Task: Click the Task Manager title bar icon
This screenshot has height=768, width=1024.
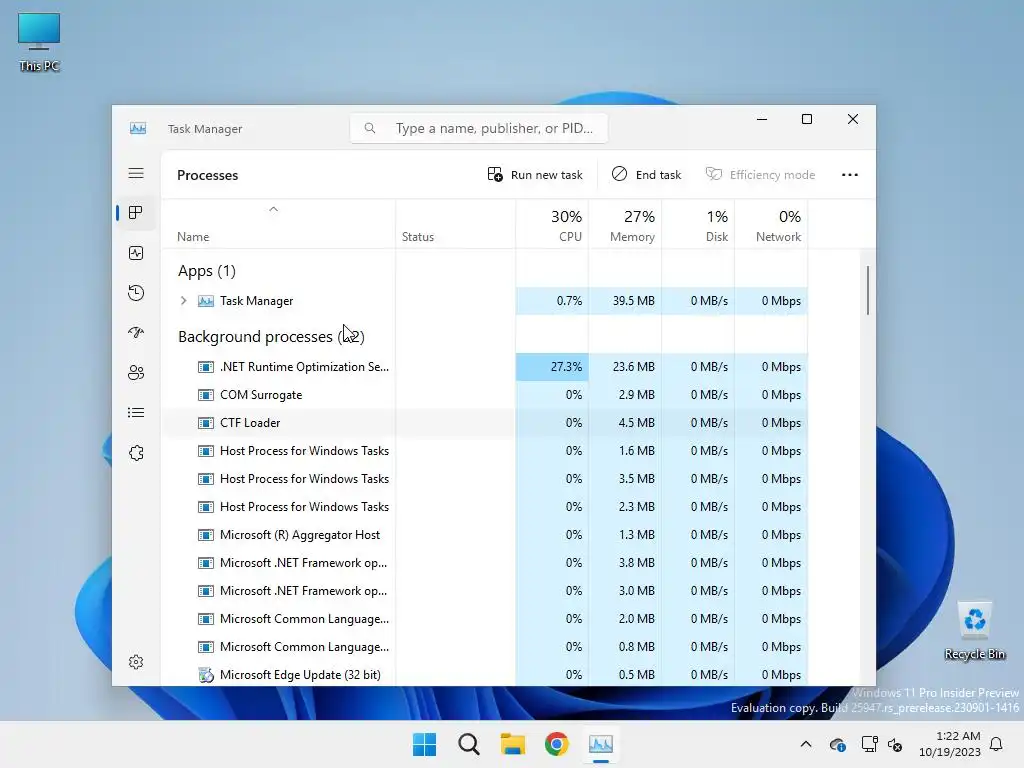Action: tap(138, 128)
